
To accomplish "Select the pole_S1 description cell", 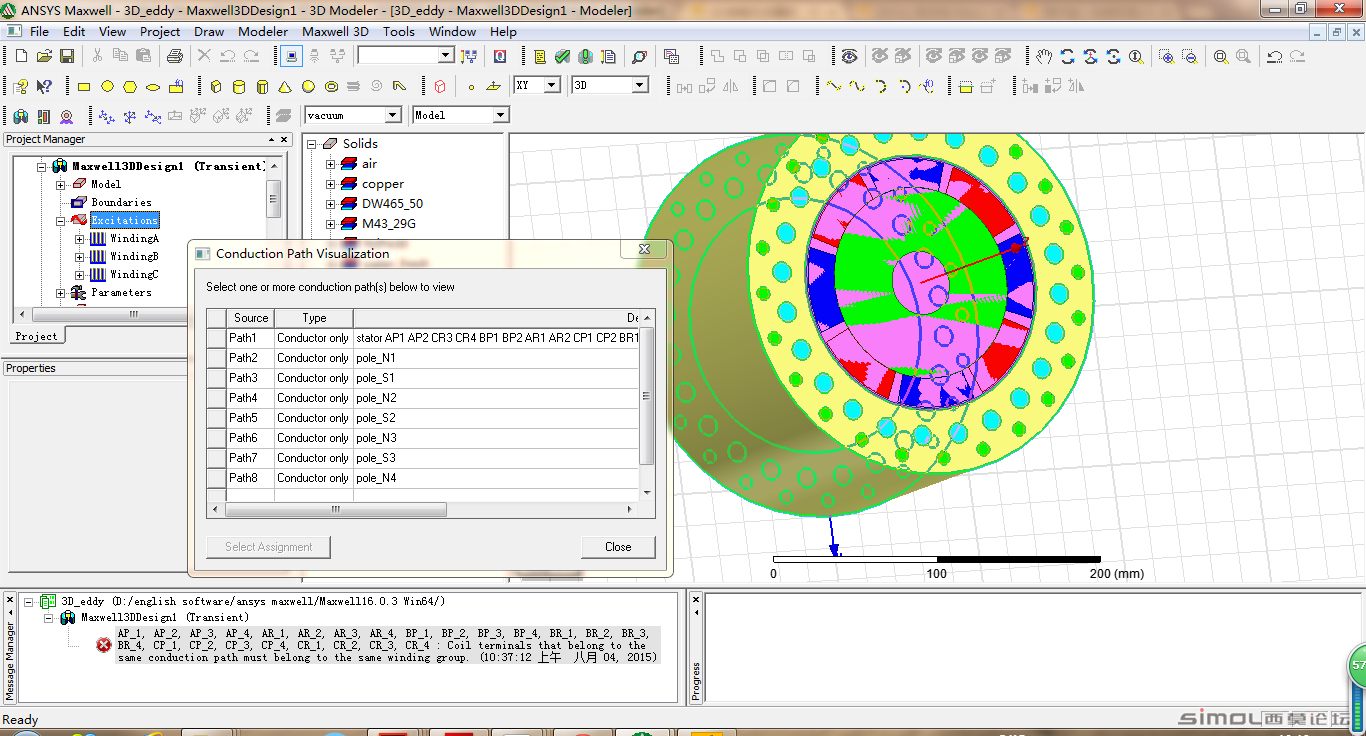I will tap(496, 378).
